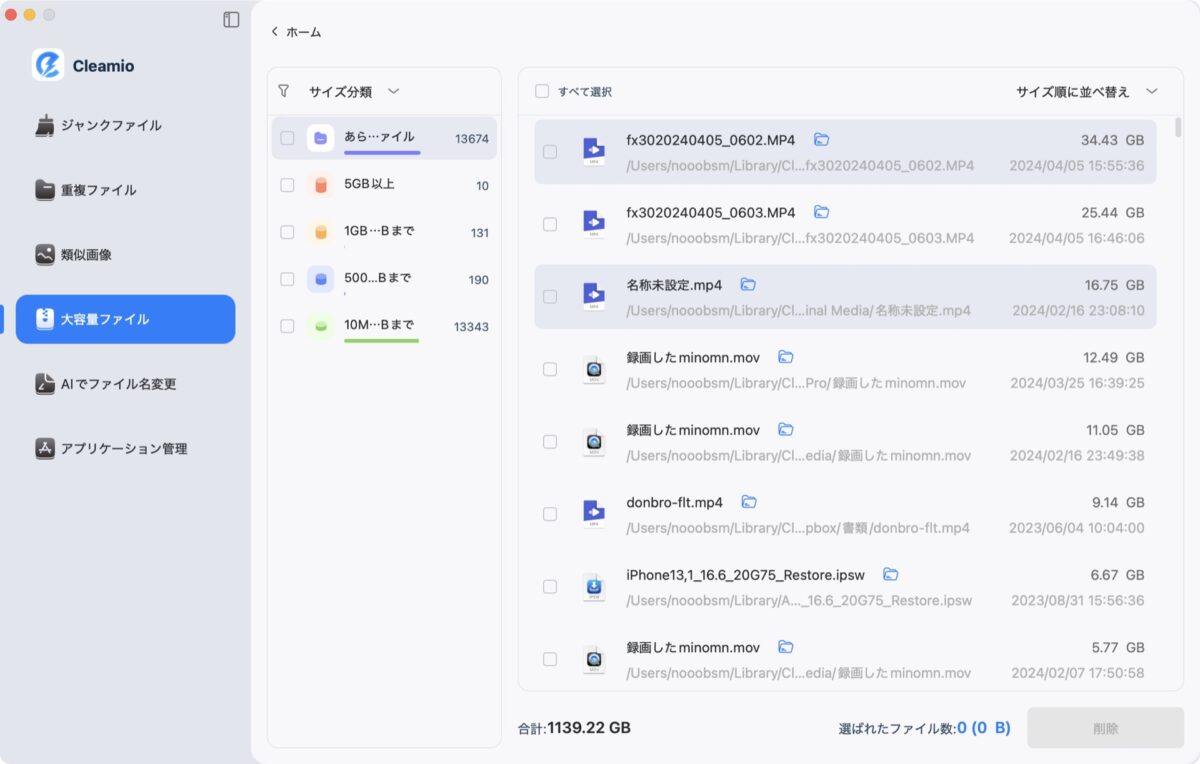
Task: Click the filter funnel icon
Action: tap(284, 91)
